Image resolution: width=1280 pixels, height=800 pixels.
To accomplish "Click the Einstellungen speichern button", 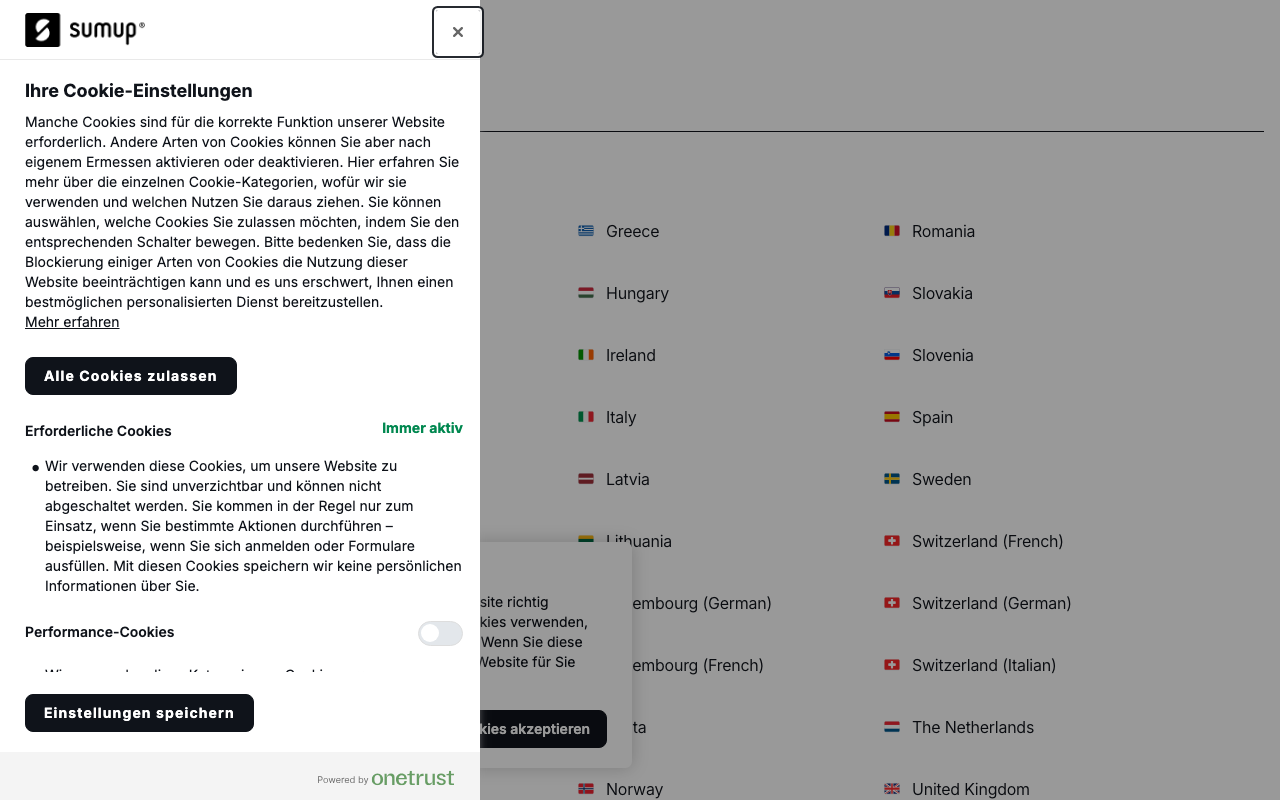I will point(139,713).
